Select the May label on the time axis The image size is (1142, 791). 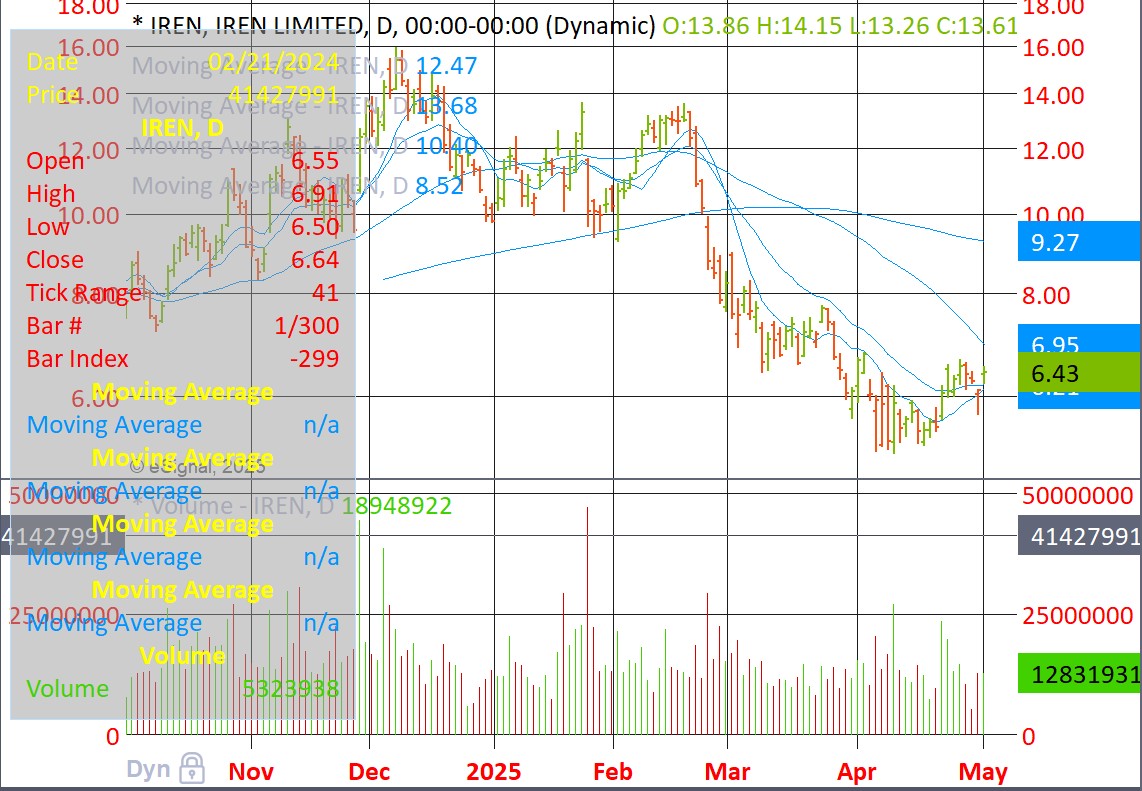[983, 771]
